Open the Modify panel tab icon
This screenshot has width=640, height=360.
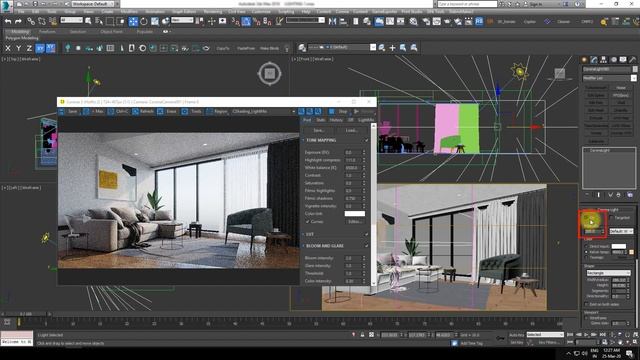tap(594, 60)
